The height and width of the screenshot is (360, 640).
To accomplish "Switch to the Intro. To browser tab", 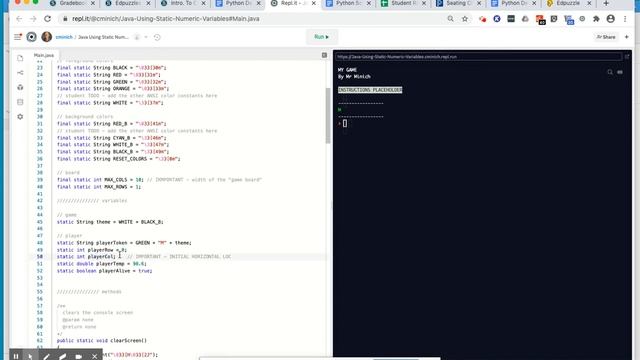I will coord(182,3).
